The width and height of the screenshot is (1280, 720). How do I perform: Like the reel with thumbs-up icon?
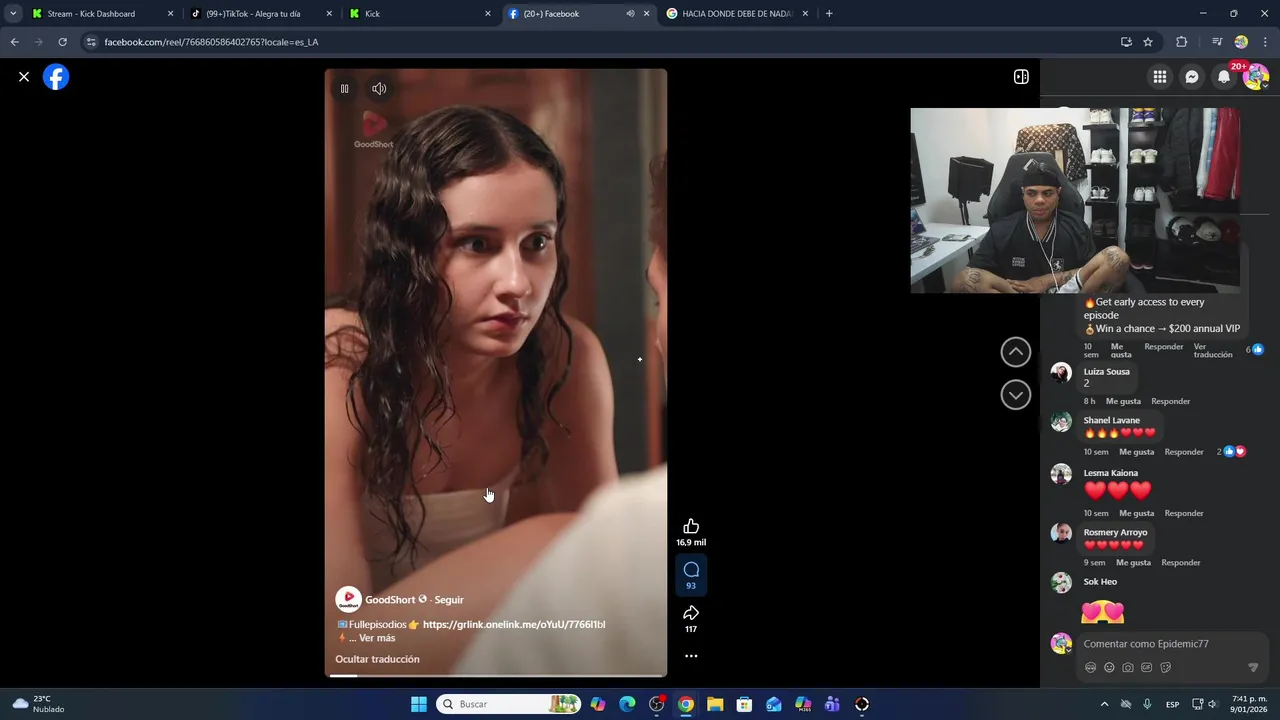tap(691, 526)
